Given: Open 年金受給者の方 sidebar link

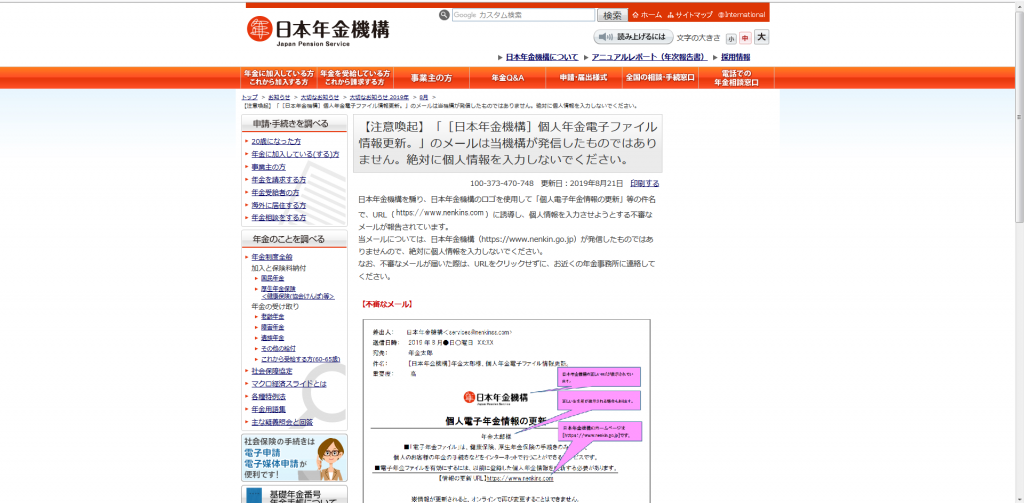Looking at the screenshot, I should pos(275,192).
